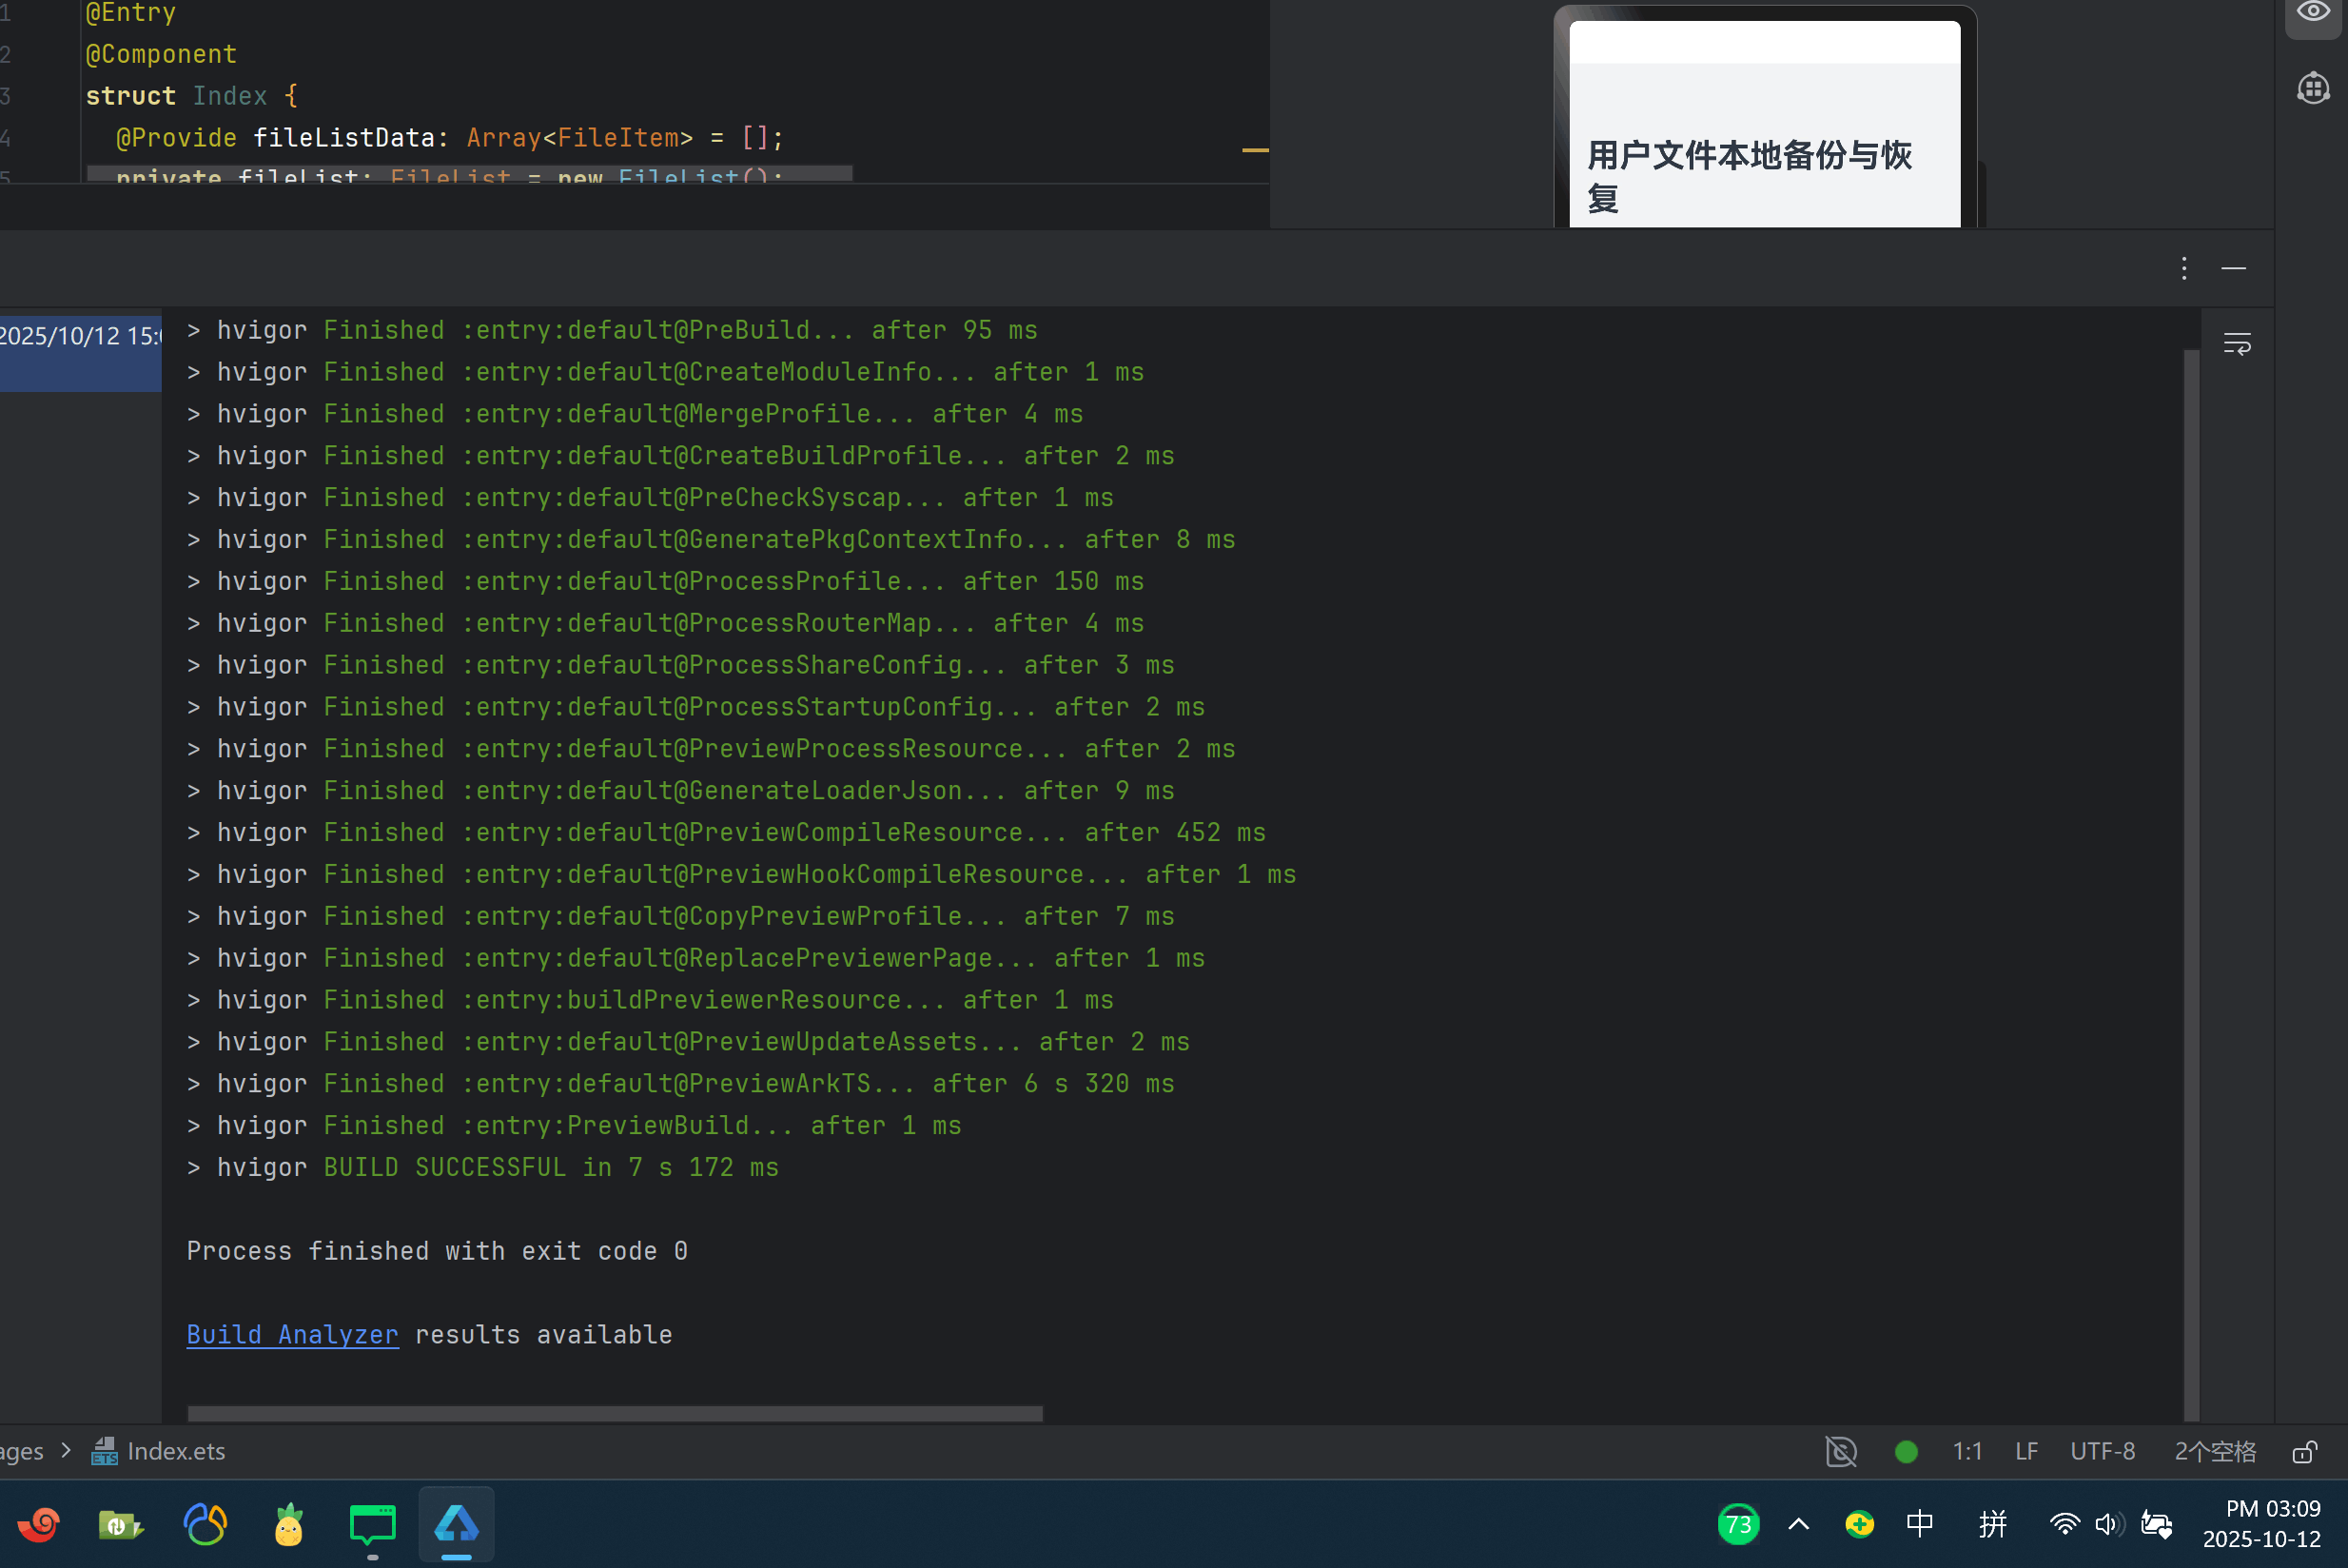The width and height of the screenshot is (2348, 1568).
Task: Click the 1:1 cursor position indicator
Action: [x=1967, y=1451]
